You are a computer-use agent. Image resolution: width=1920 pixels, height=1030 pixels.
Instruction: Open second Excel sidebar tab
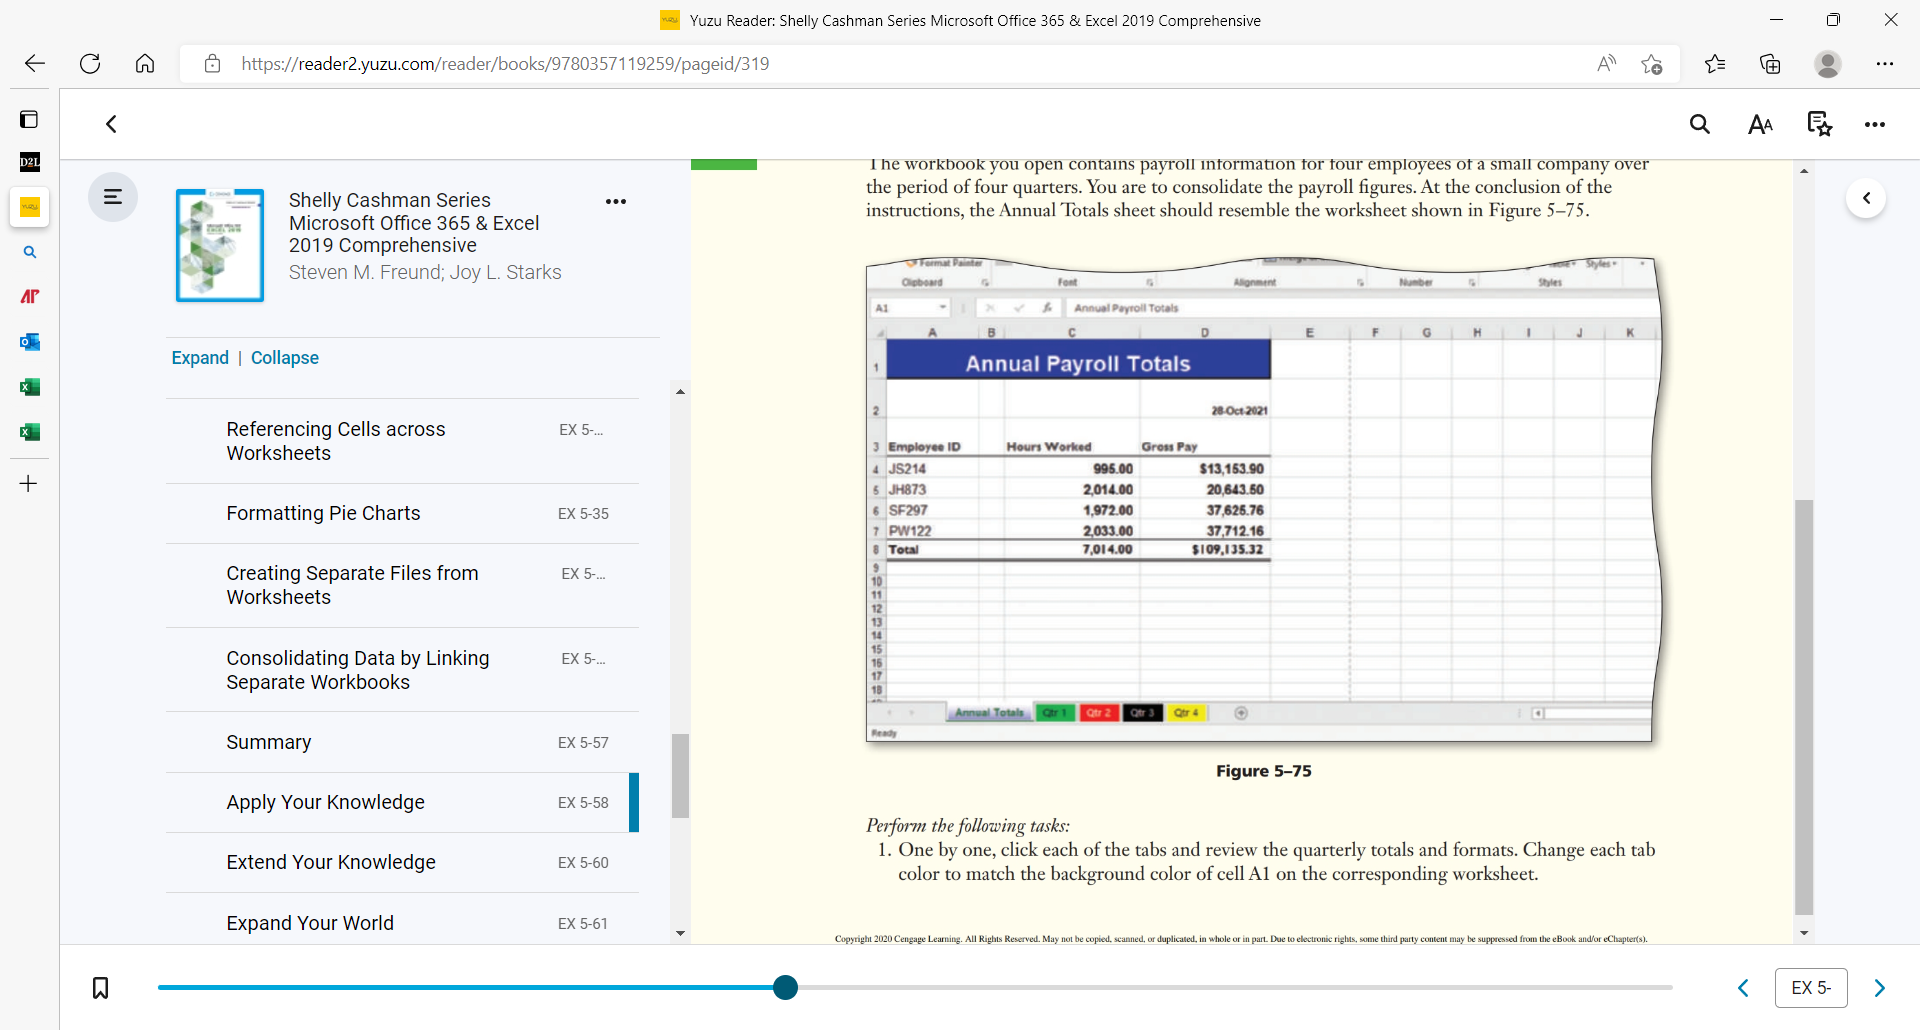point(30,432)
